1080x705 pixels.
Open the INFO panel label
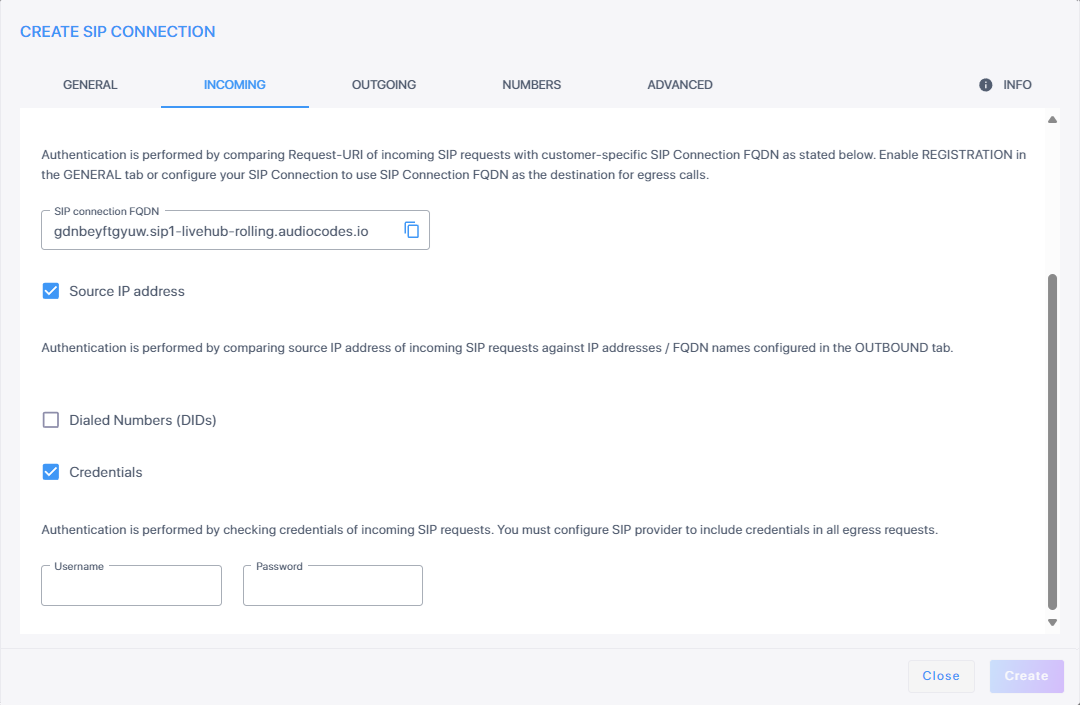(1017, 85)
